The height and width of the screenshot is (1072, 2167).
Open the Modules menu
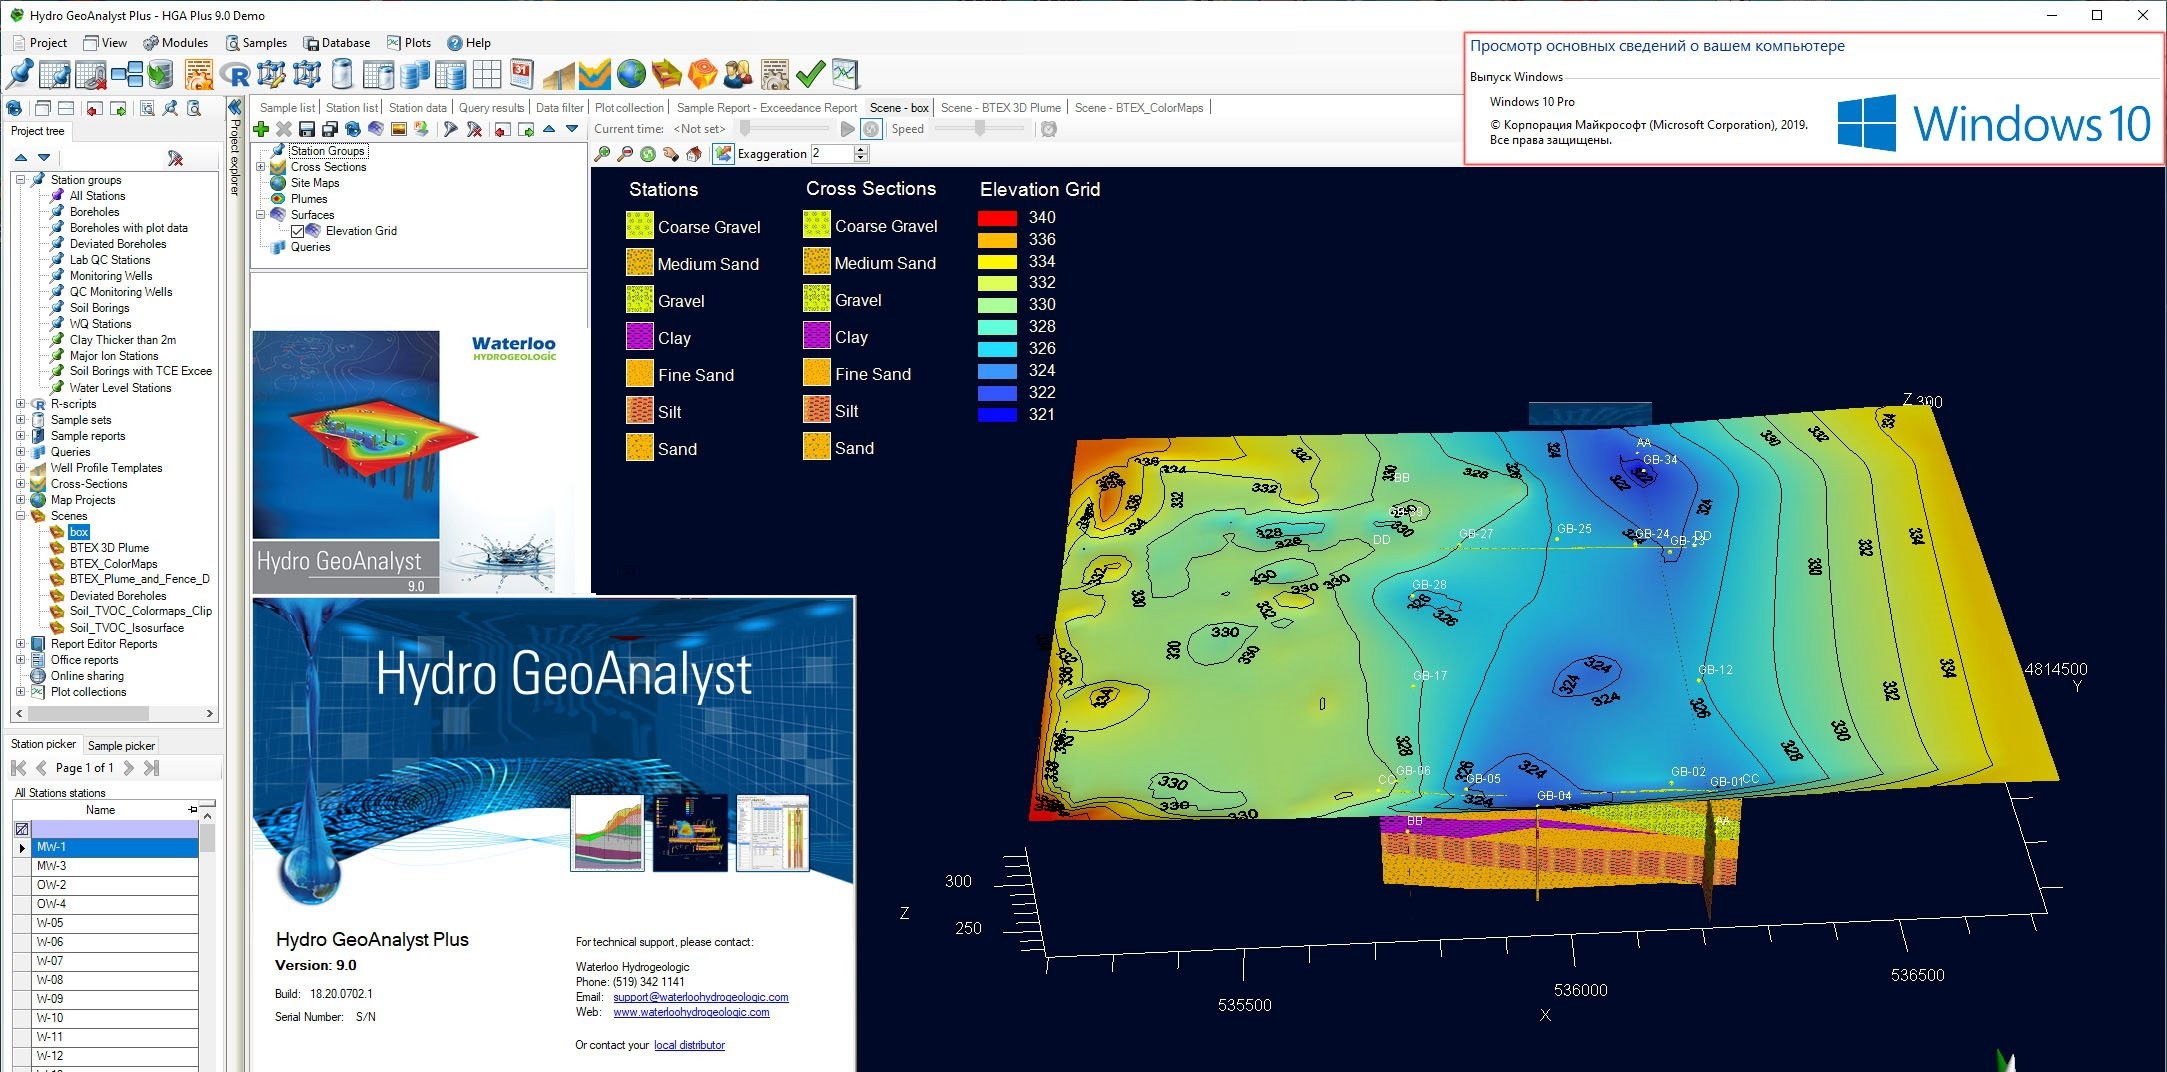tap(176, 43)
